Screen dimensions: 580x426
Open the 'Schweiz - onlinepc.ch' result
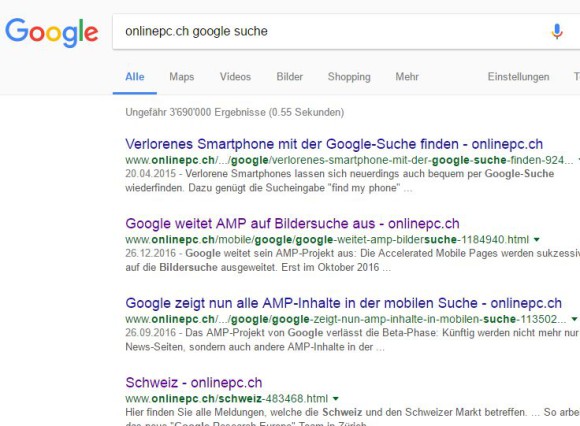click(194, 382)
